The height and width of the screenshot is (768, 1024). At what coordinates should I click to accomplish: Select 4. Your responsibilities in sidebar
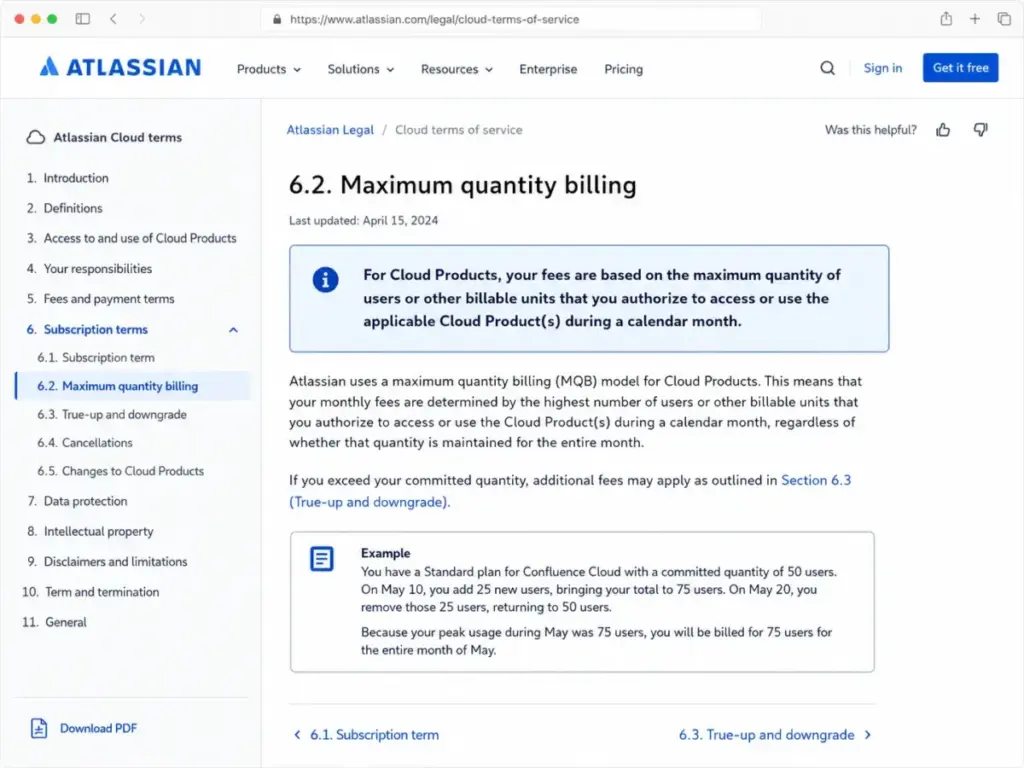click(x=89, y=269)
